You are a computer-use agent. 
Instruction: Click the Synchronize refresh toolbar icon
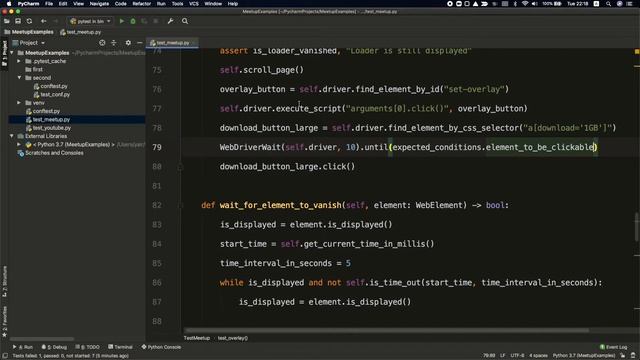point(29,21)
